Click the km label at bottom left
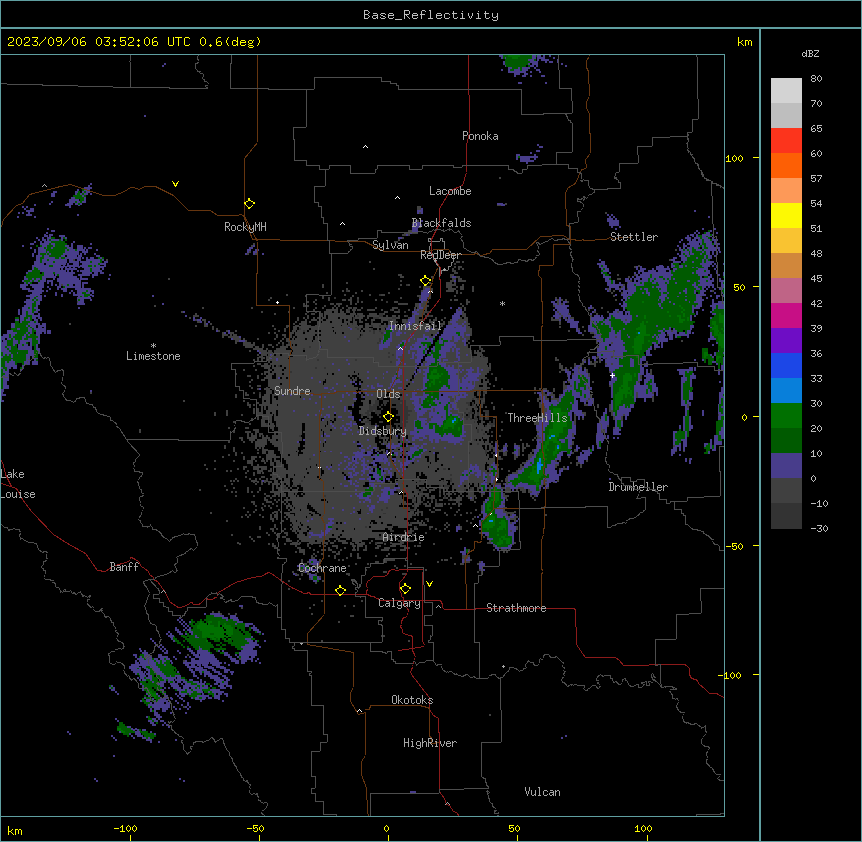The image size is (862, 842). [x=15, y=831]
